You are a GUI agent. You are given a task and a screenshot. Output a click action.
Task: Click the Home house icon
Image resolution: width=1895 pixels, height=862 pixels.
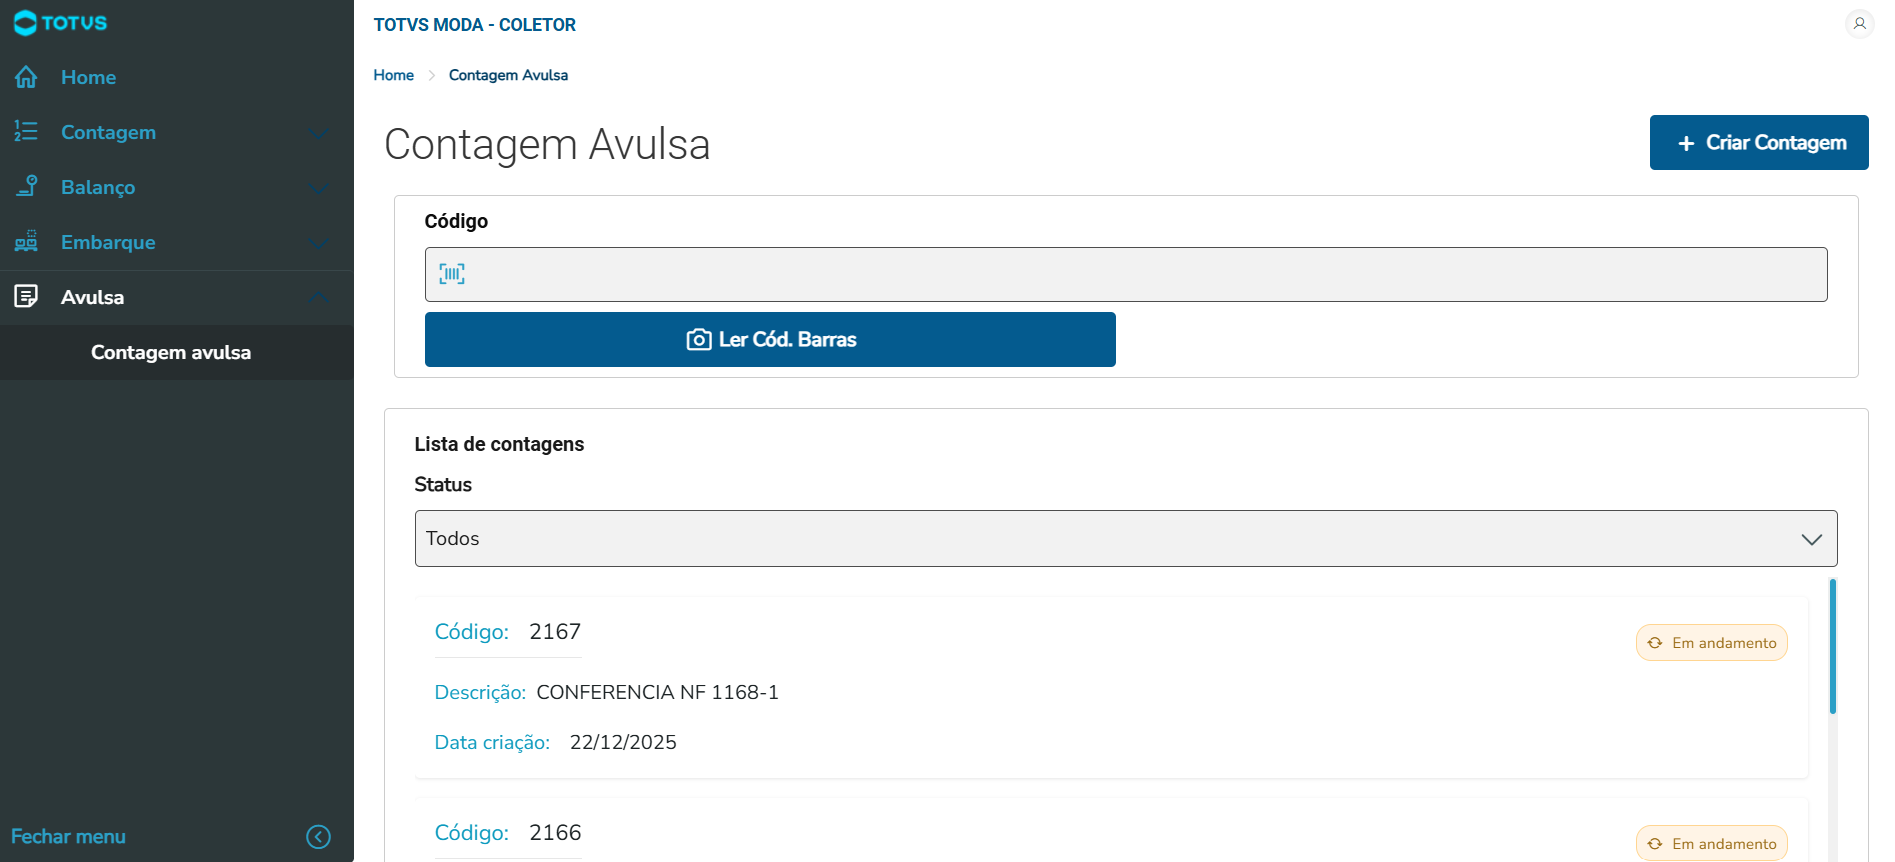coord(26,77)
